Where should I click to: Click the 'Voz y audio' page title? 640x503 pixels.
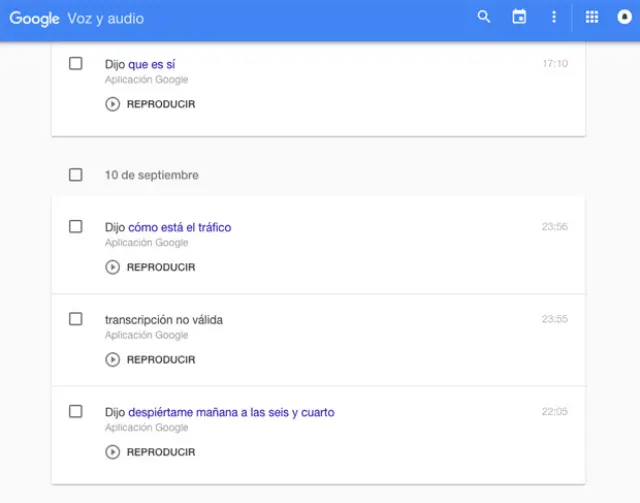[106, 18]
